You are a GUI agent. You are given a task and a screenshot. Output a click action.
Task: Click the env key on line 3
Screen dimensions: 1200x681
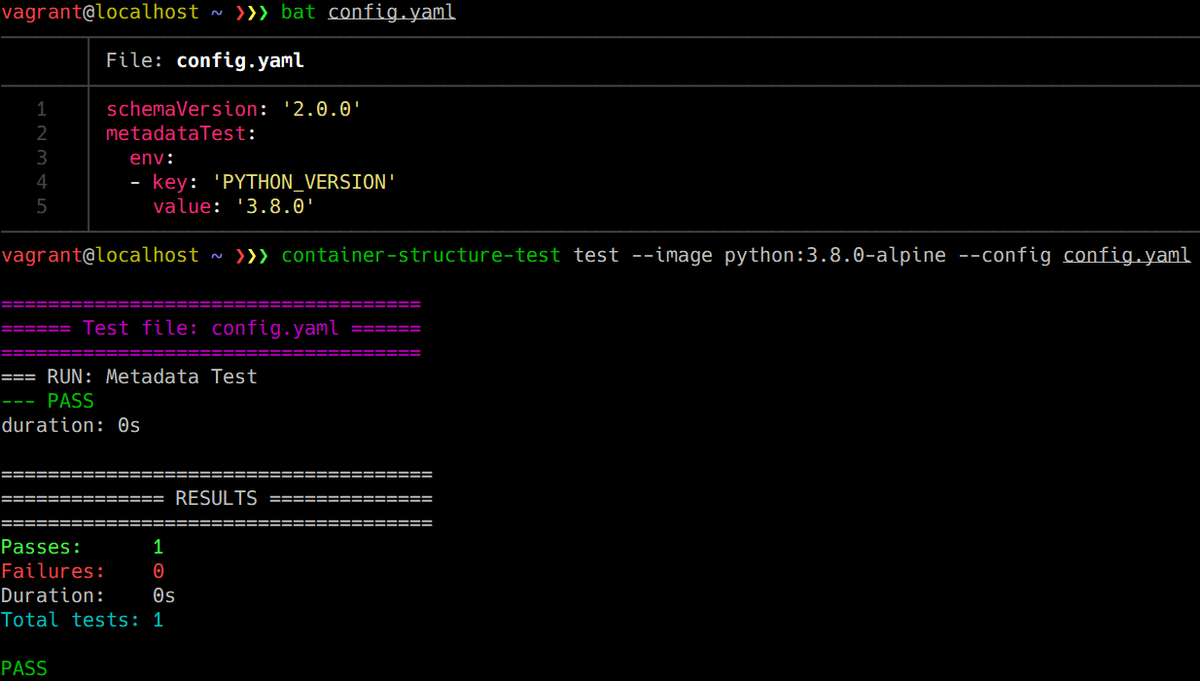pyautogui.click(x=146, y=157)
